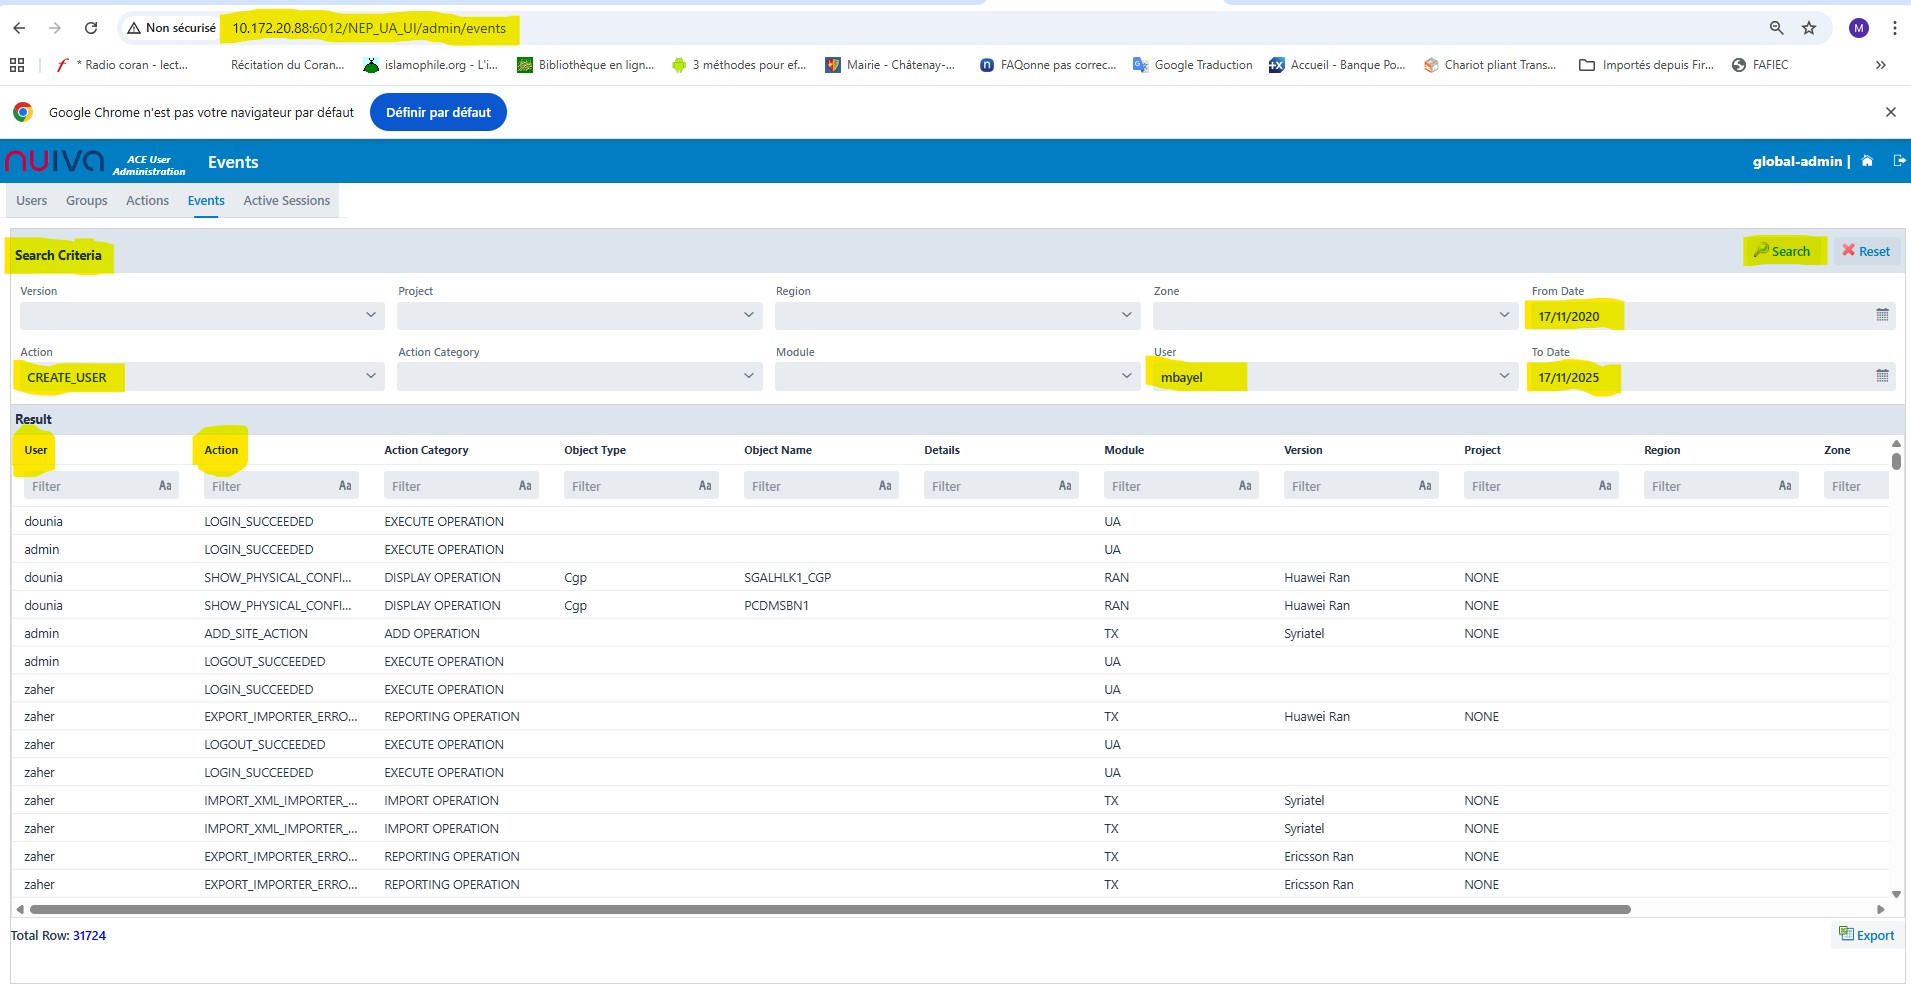Image resolution: width=1911 pixels, height=991 pixels.
Task: Click the logout icon in the header
Action: (1899, 161)
